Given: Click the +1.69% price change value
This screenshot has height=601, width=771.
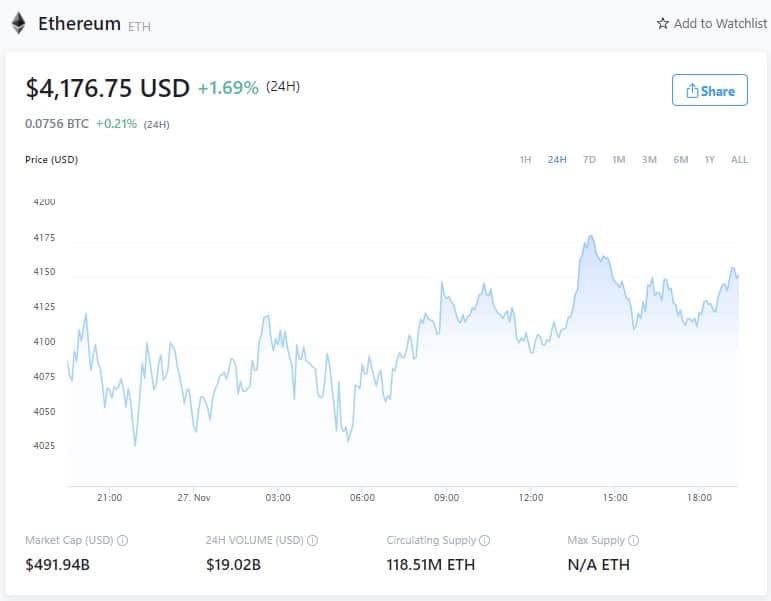Looking at the screenshot, I should coord(228,88).
